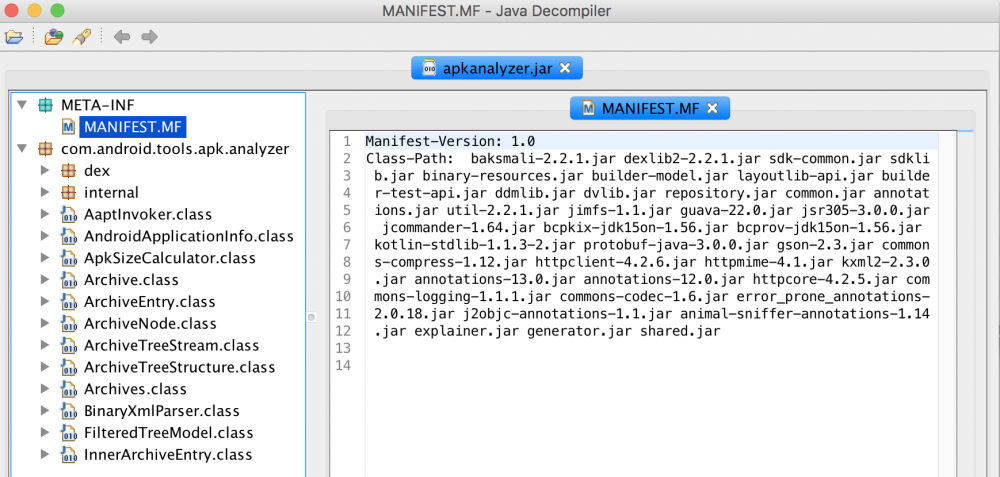Select the MANIFEST.MF editor tab
The height and width of the screenshot is (477, 1000).
[x=650, y=108]
